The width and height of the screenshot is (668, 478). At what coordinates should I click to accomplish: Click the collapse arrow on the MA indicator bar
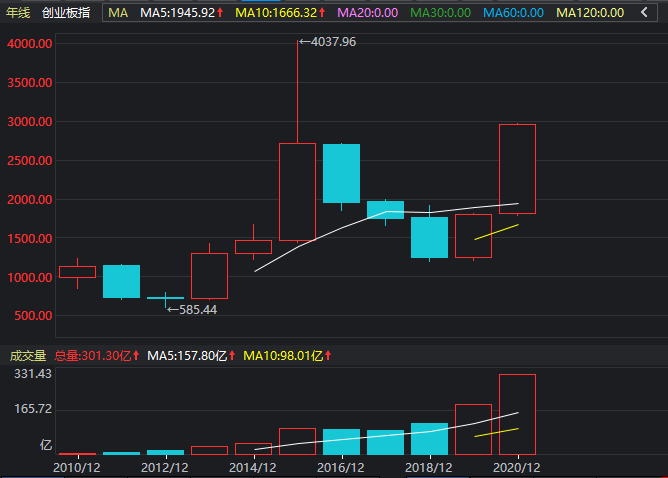644,12
